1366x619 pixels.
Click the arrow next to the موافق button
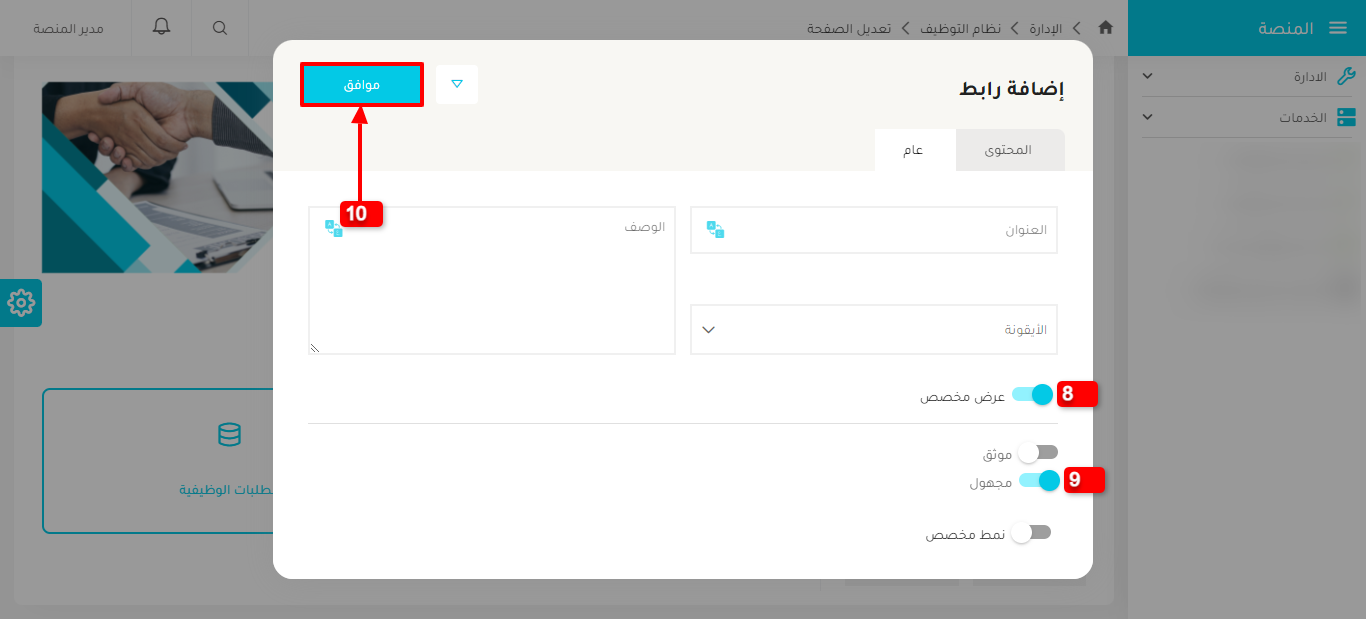point(457,84)
